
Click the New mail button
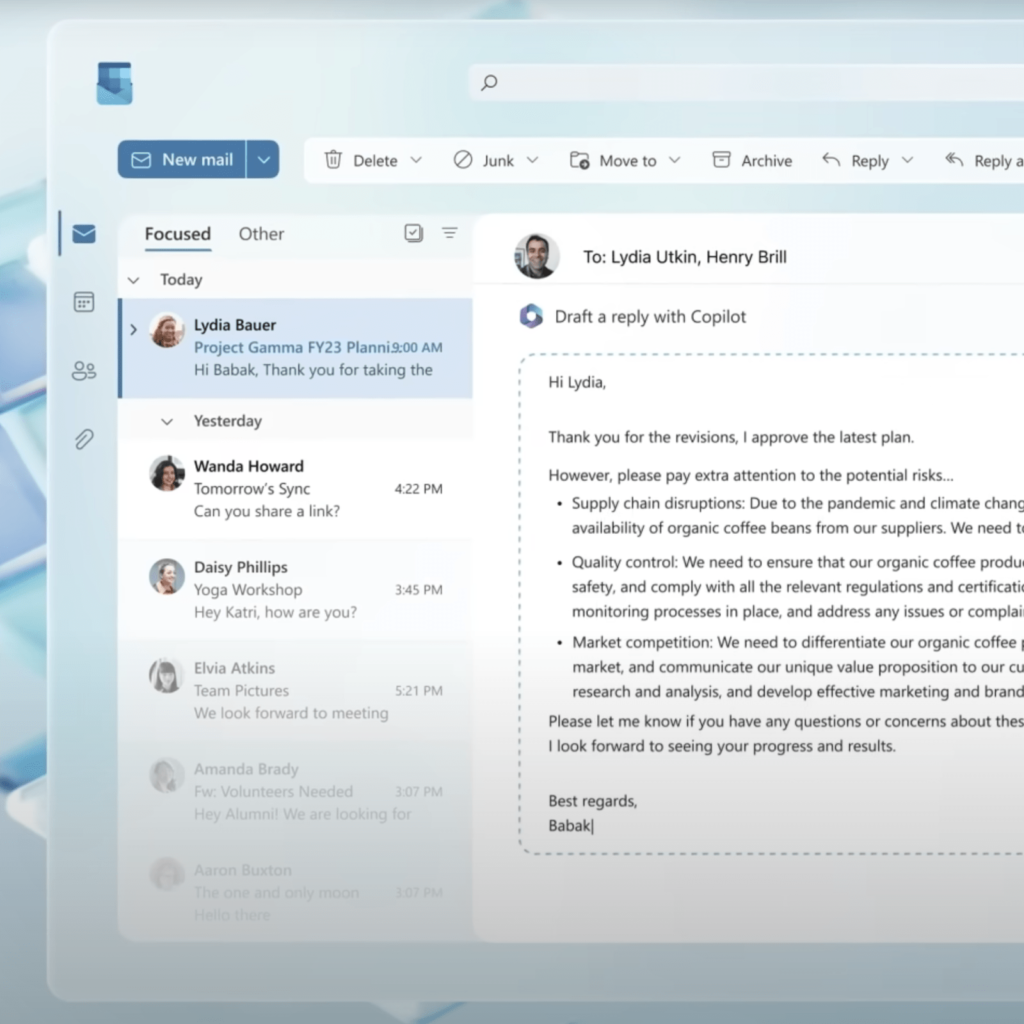(182, 160)
